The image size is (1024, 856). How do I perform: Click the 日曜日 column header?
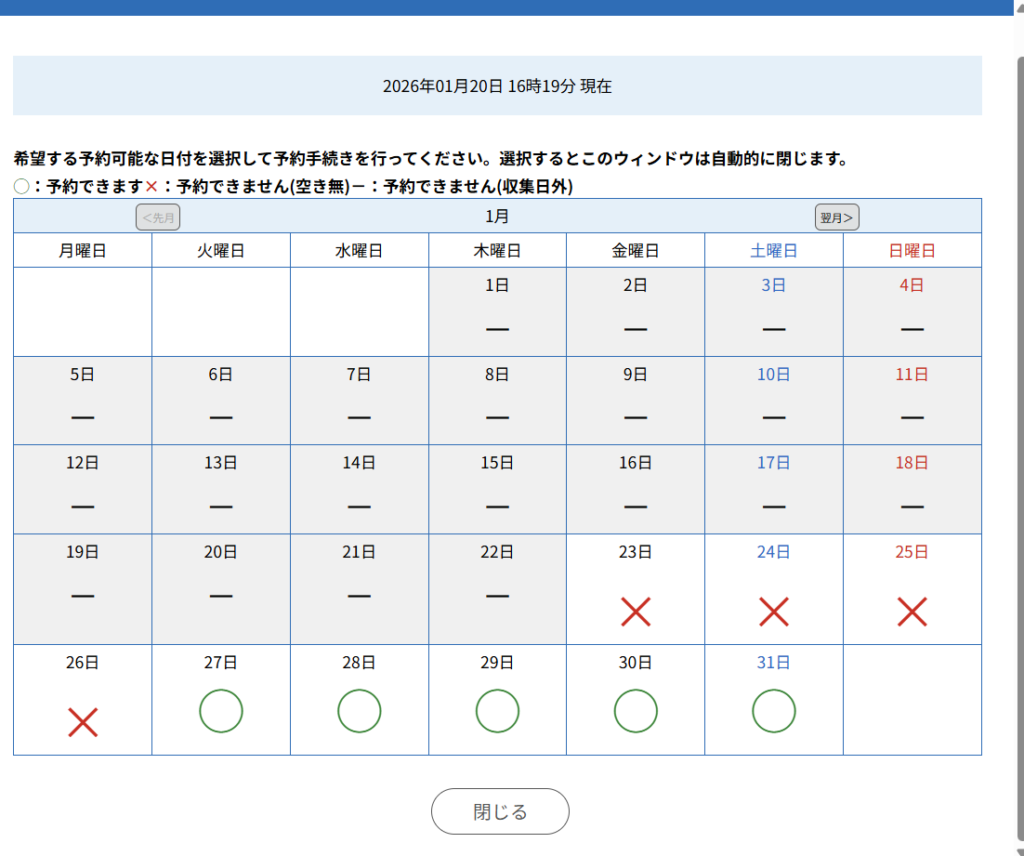pos(912,250)
